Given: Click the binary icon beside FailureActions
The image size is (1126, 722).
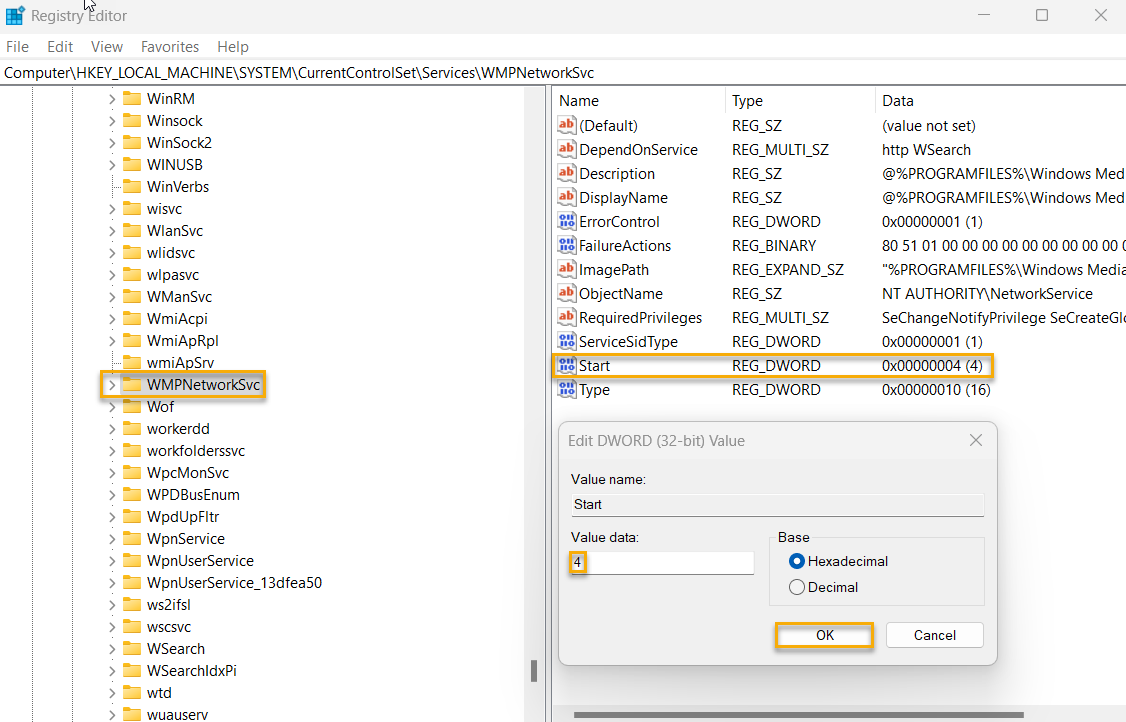Looking at the screenshot, I should pyautogui.click(x=567, y=245).
